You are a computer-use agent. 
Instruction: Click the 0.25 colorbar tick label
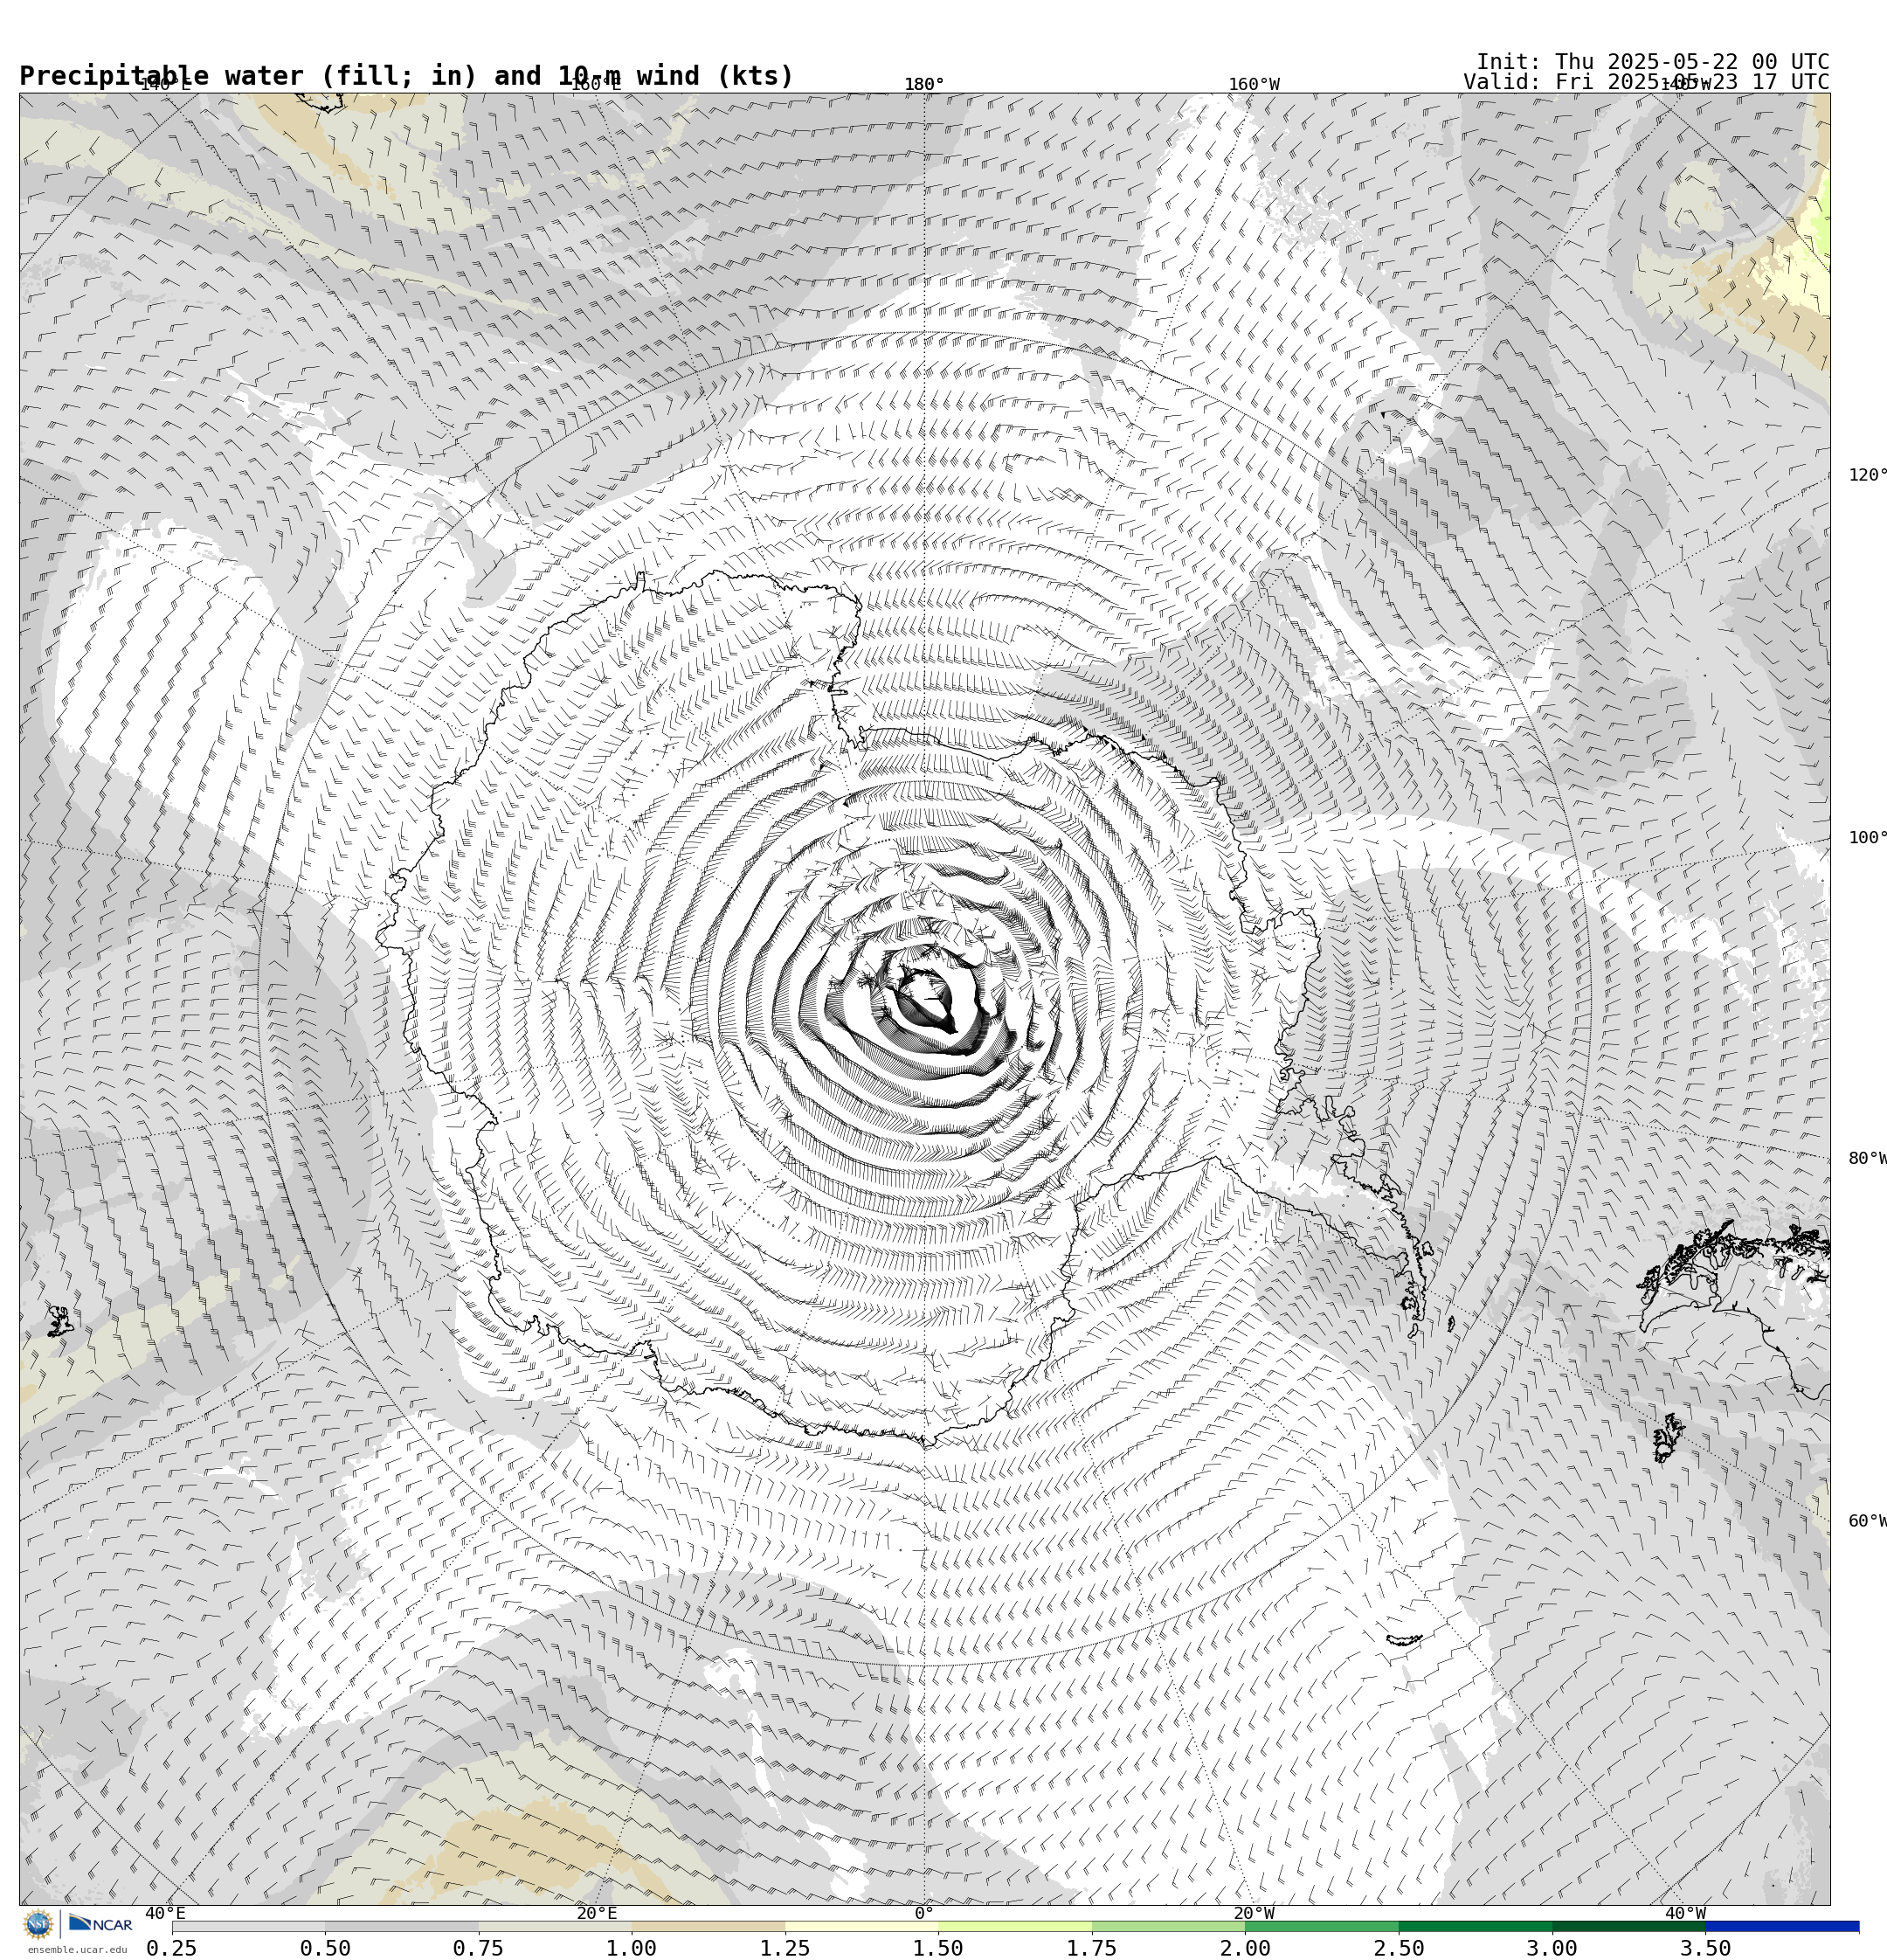[x=172, y=1948]
